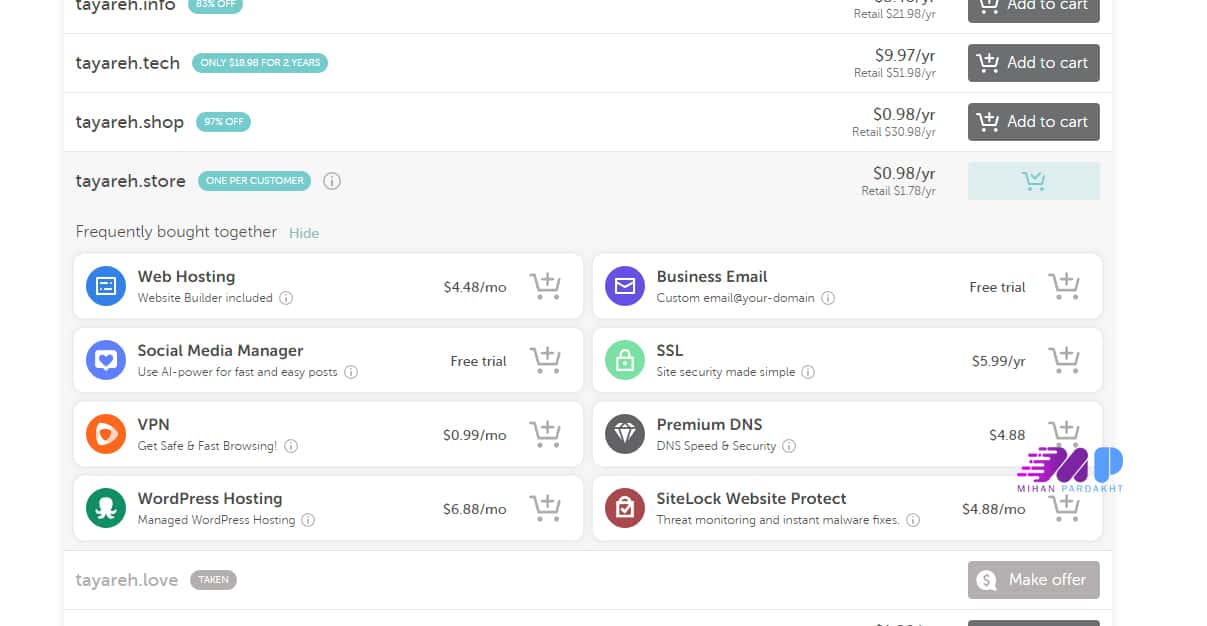The height and width of the screenshot is (626, 1207).
Task: Hide the Frequently bought together section
Action: point(304,233)
